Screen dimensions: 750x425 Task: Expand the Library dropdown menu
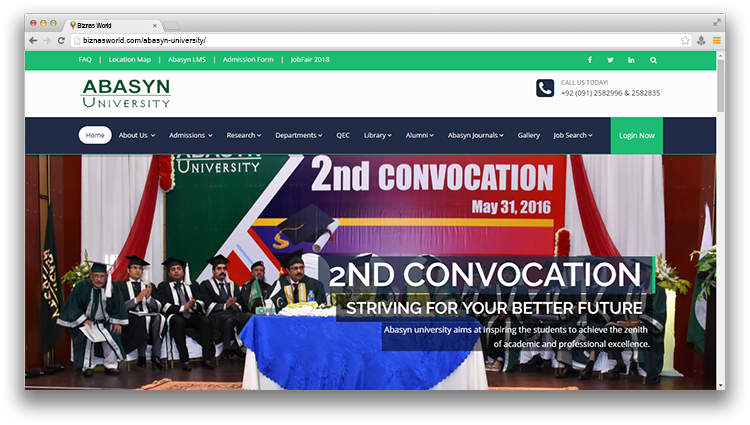[377, 135]
